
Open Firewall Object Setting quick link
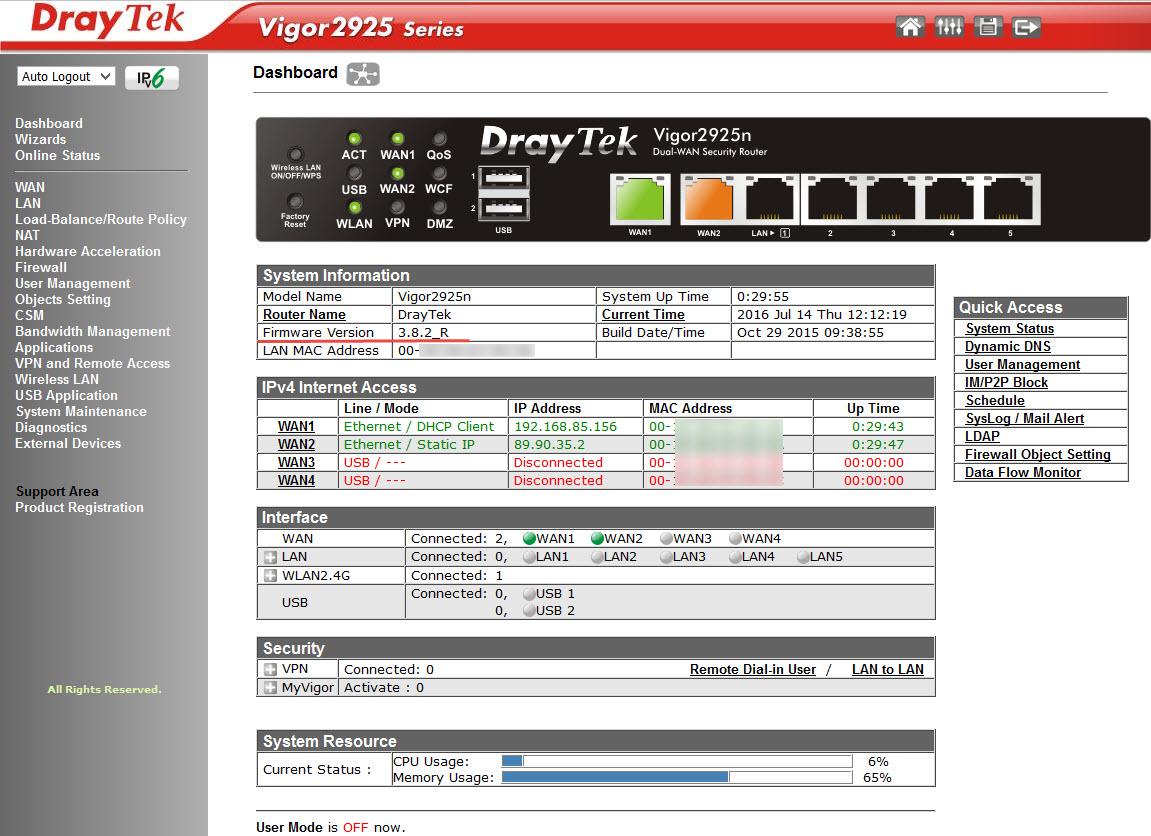pyautogui.click(x=1037, y=454)
